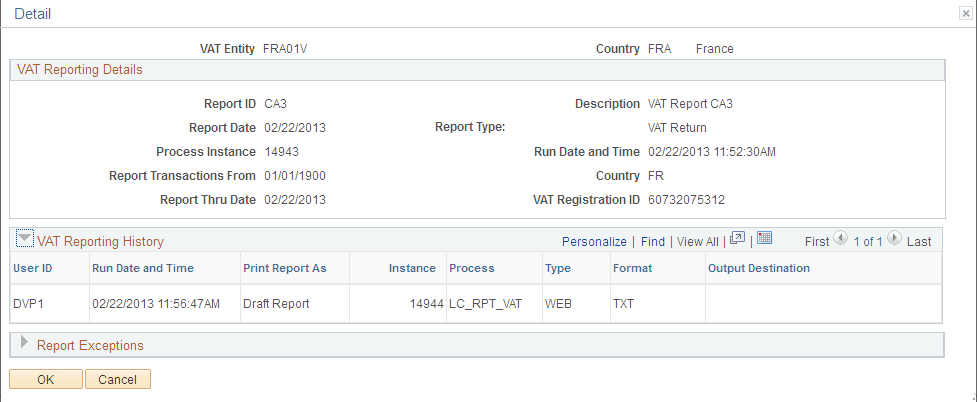
Task: Sort by Process column header
Action: pos(472,268)
